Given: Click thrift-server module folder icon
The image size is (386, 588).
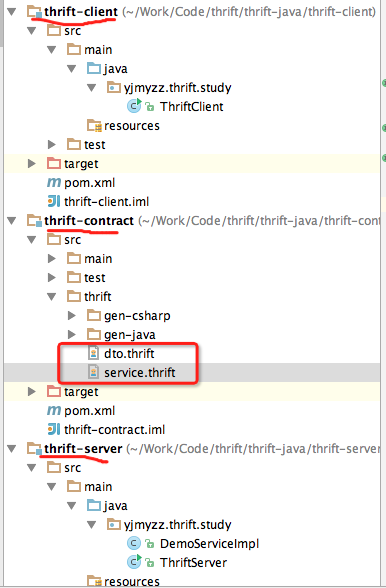Looking at the screenshot, I should coord(34,449).
